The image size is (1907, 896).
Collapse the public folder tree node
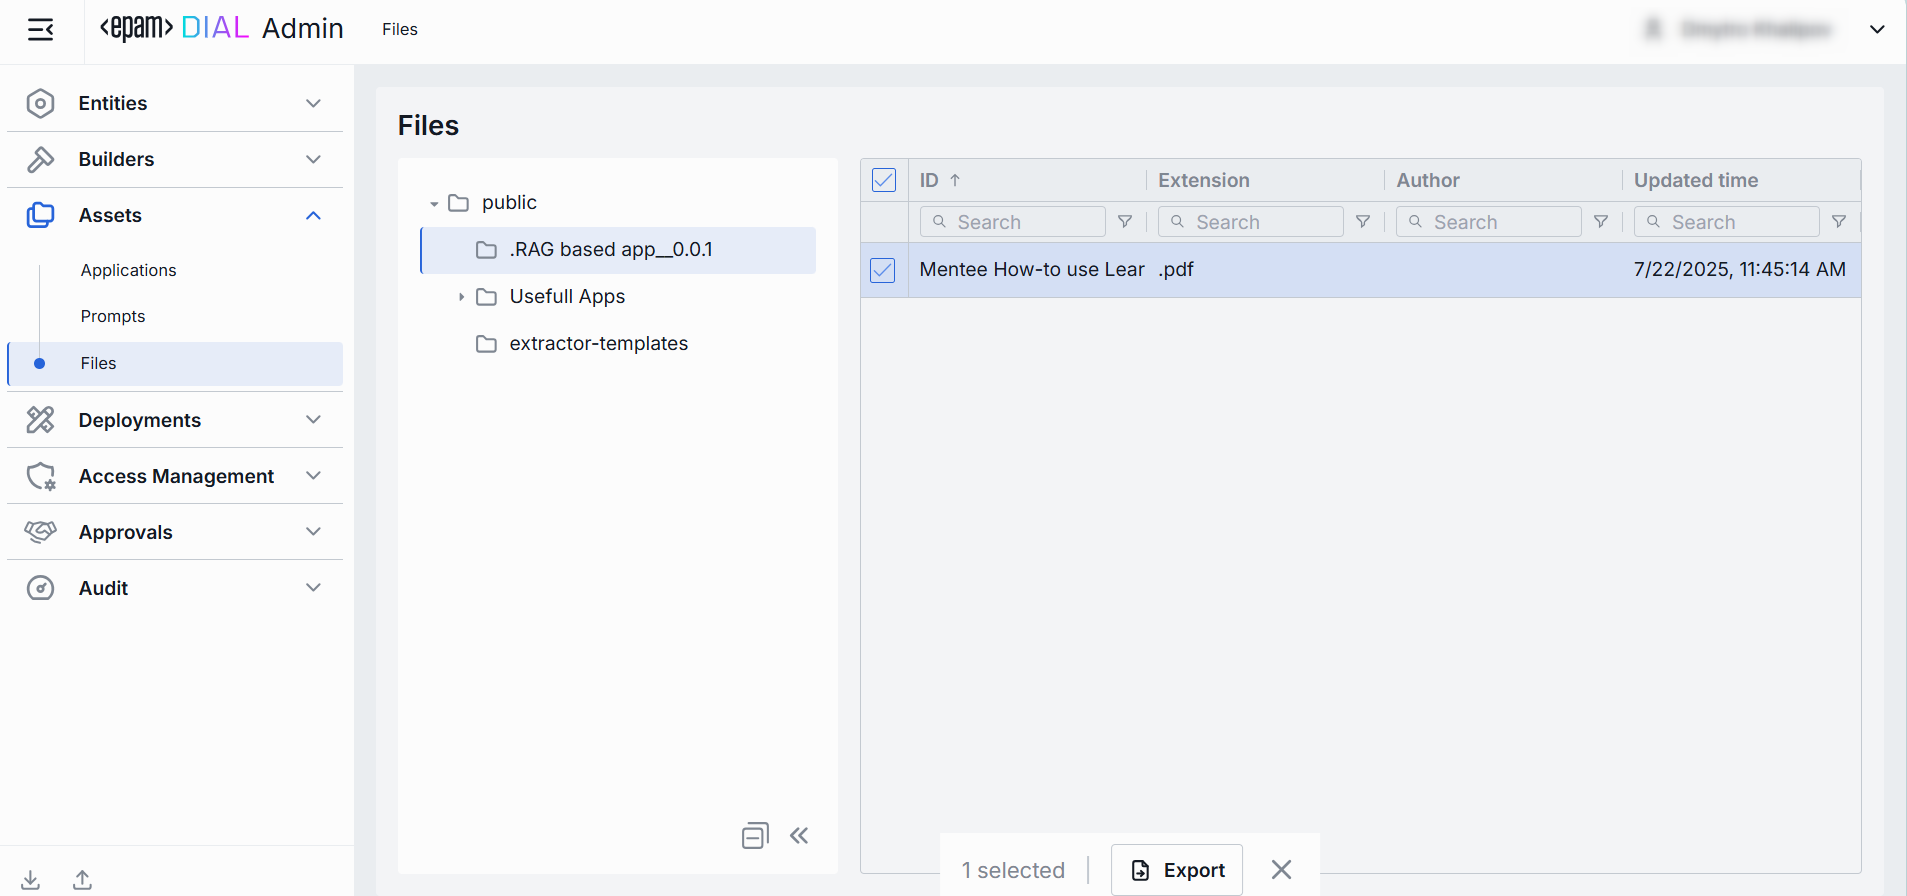point(434,204)
